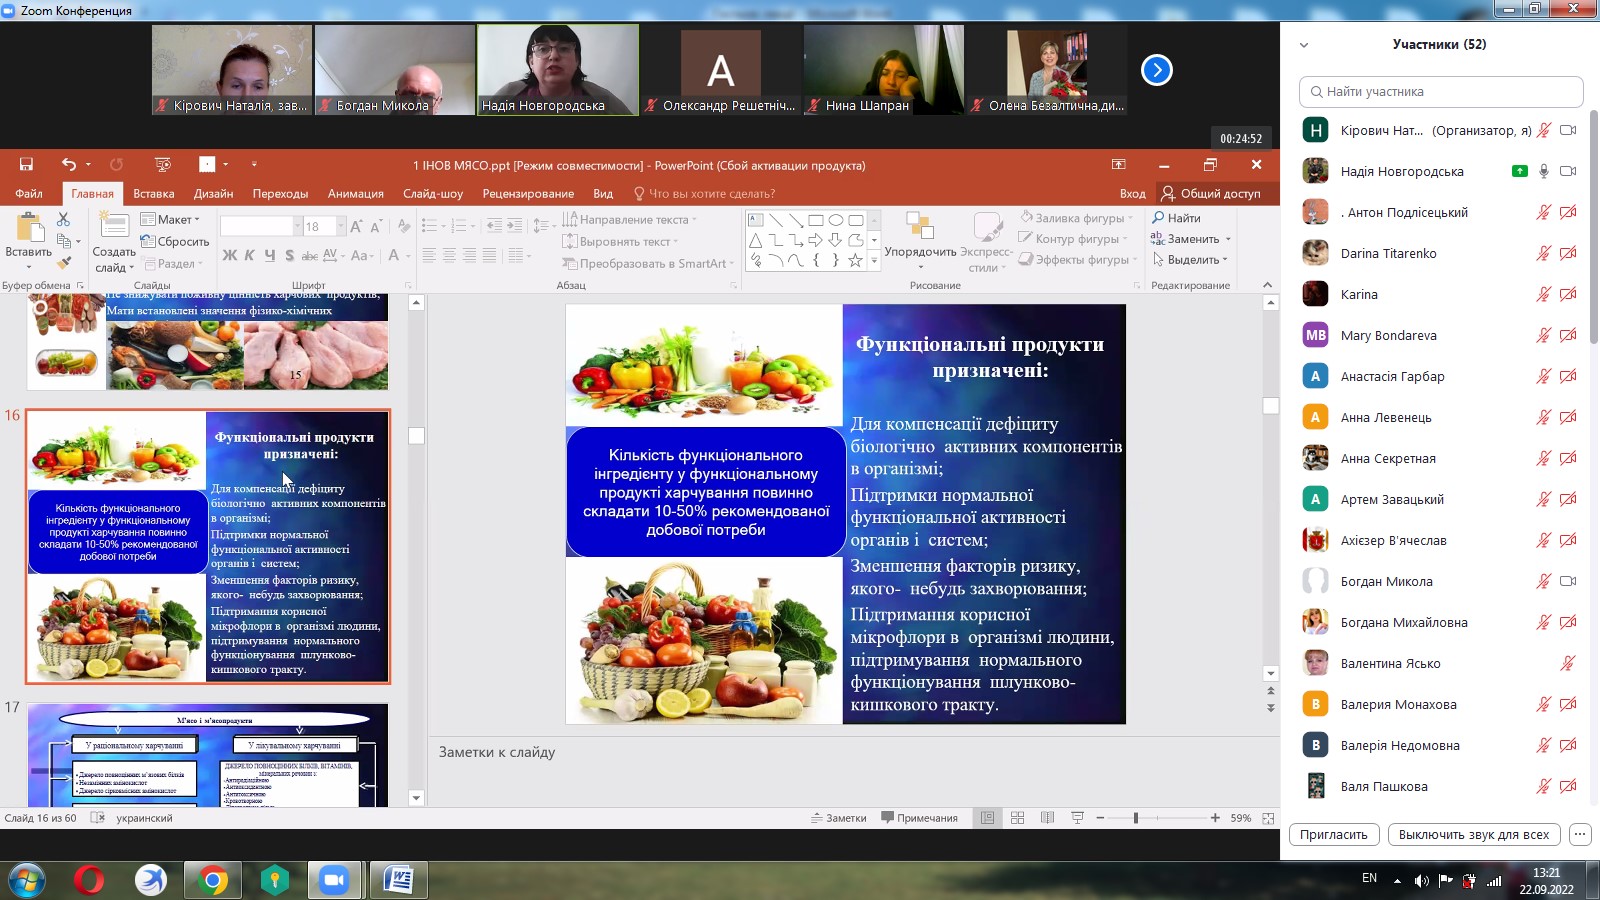Screen dimensions: 1600x900
Task: Start slideshow from status bar icon
Action: (x=1077, y=818)
